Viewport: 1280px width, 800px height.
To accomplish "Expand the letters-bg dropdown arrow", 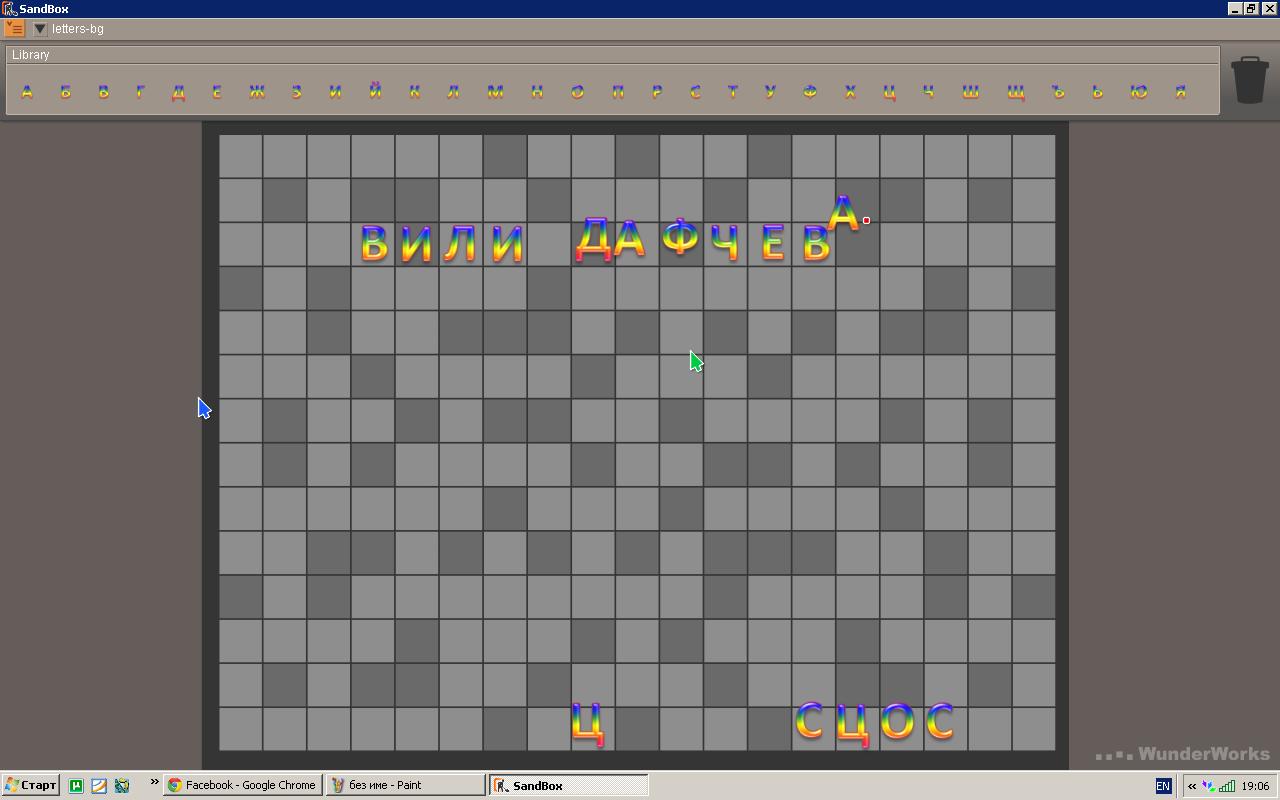I will click(40, 29).
